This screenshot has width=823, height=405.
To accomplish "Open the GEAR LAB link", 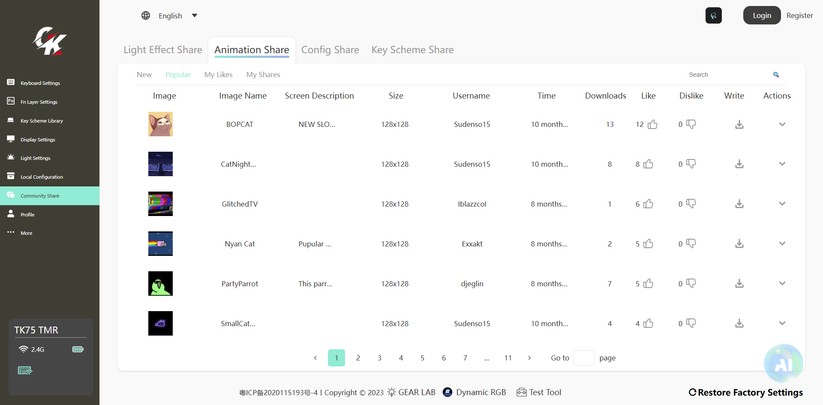I will (411, 392).
